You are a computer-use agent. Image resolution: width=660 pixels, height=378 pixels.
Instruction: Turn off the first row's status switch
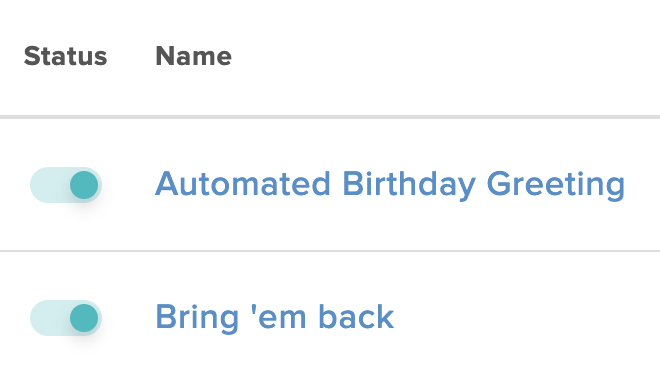[x=66, y=185]
